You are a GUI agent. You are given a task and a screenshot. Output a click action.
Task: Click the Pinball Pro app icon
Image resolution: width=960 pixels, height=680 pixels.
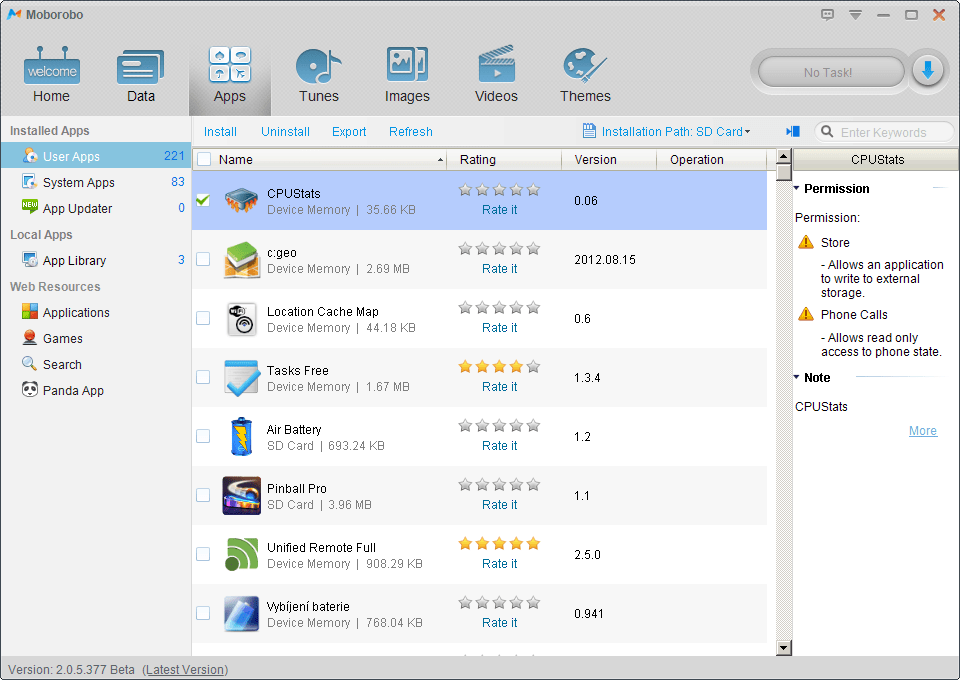tap(241, 495)
